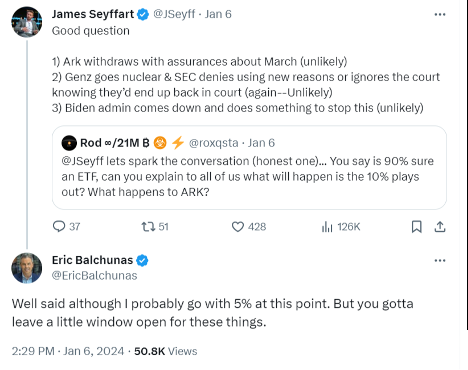Click the reply icon with 37 comments

(59, 227)
